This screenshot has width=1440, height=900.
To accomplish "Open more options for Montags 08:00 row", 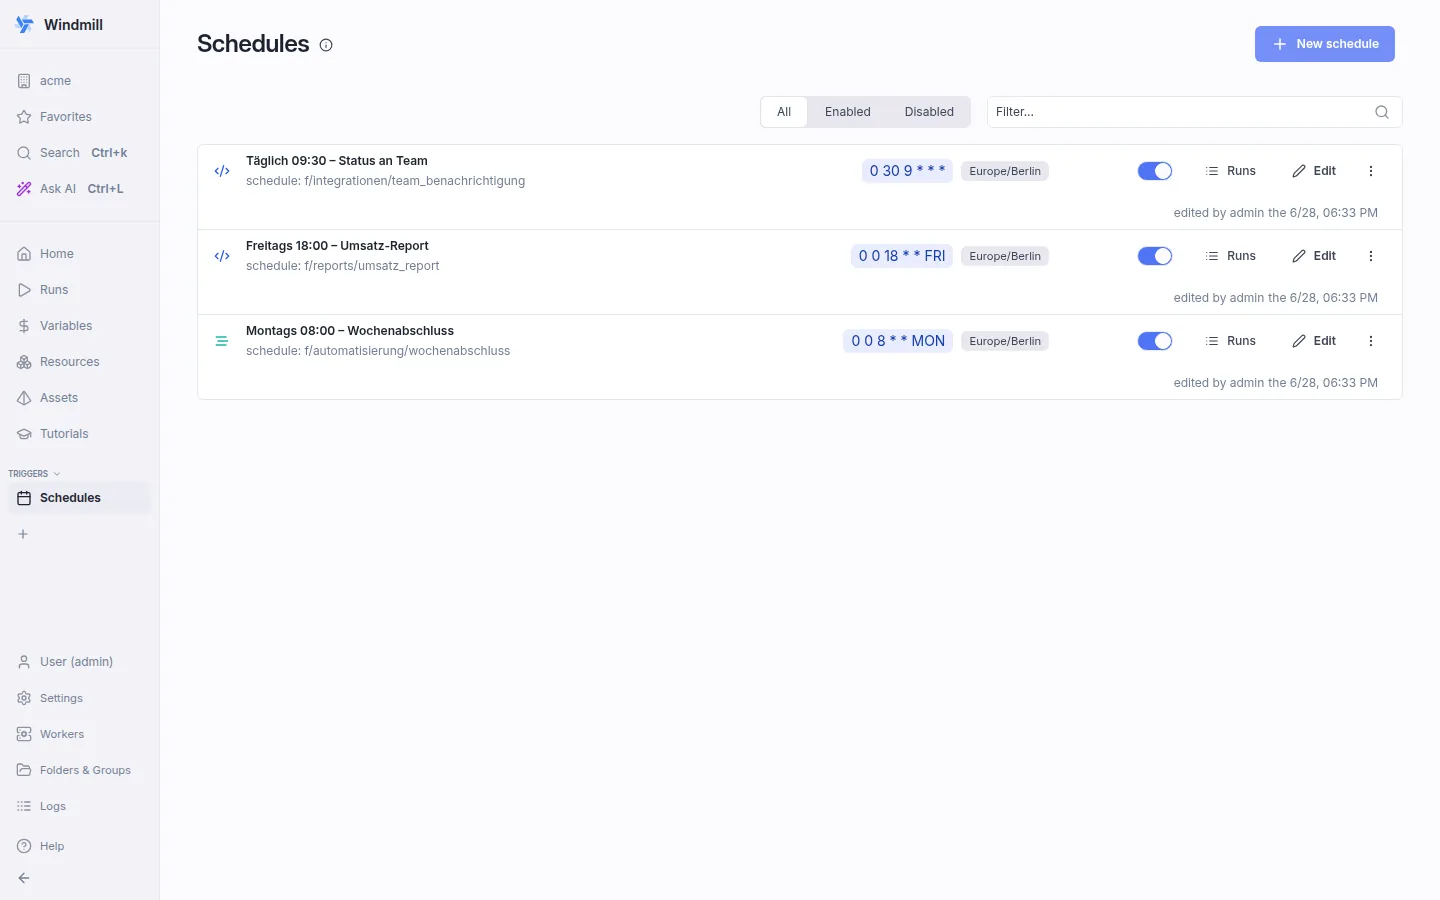I will click(x=1371, y=341).
